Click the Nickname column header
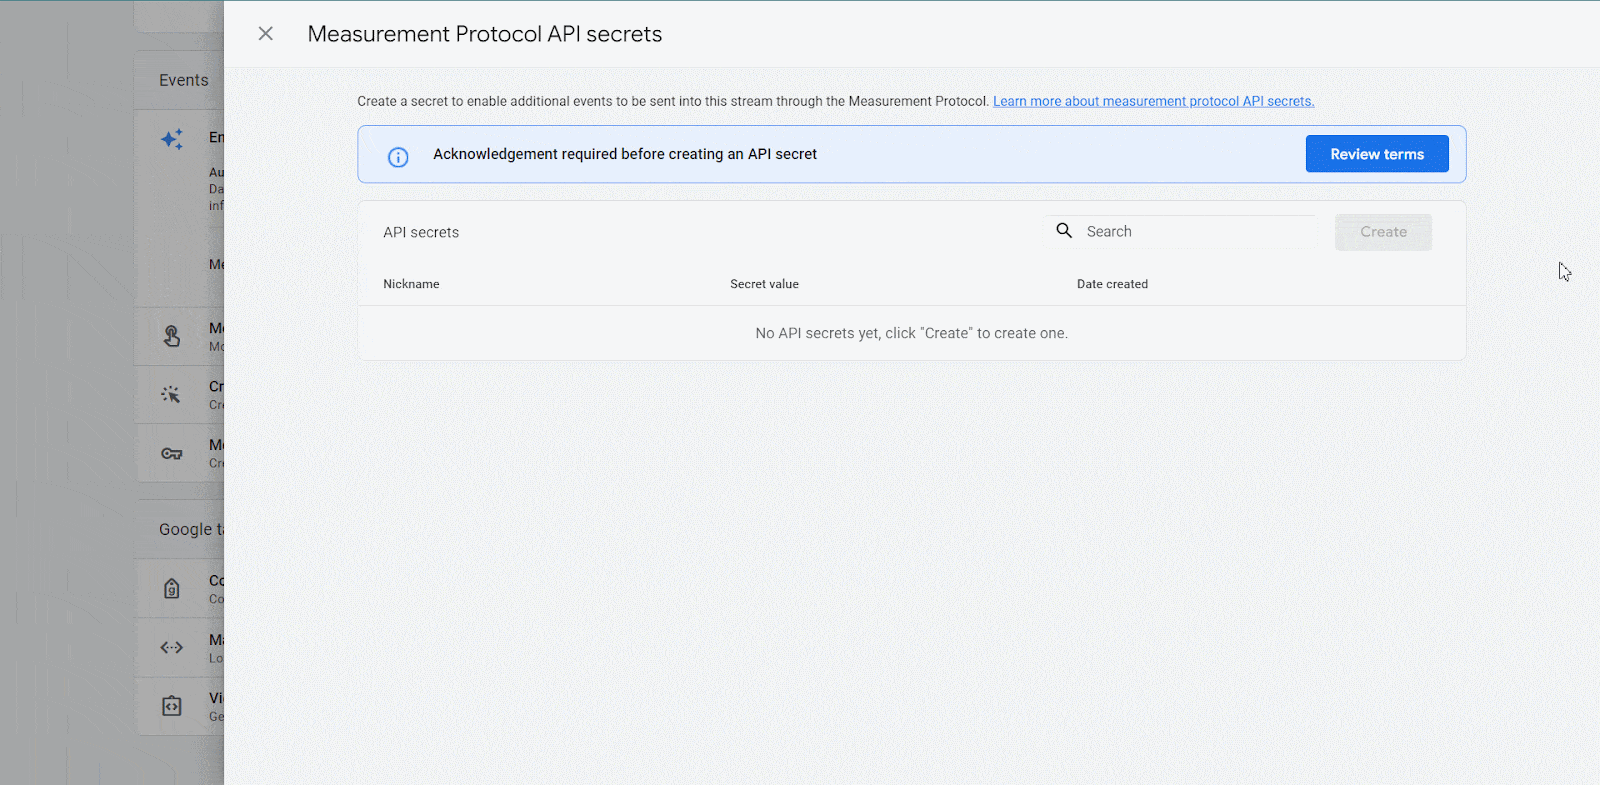The image size is (1600, 785). 411,284
